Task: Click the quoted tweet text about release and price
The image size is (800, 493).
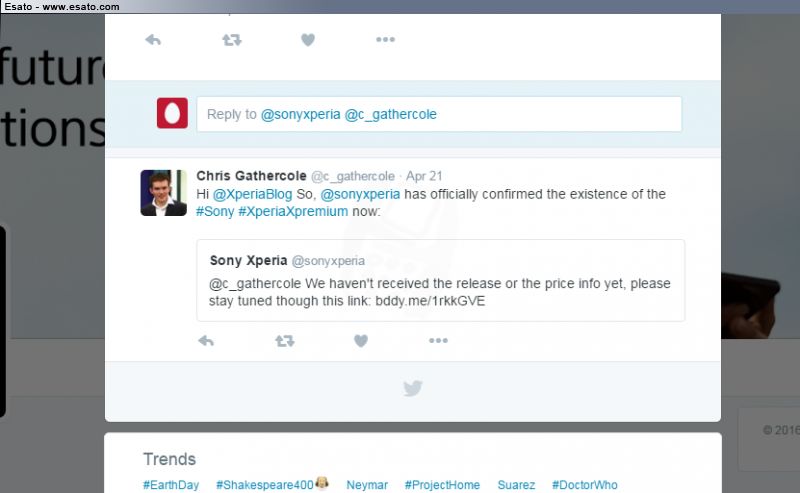Action: [440, 292]
